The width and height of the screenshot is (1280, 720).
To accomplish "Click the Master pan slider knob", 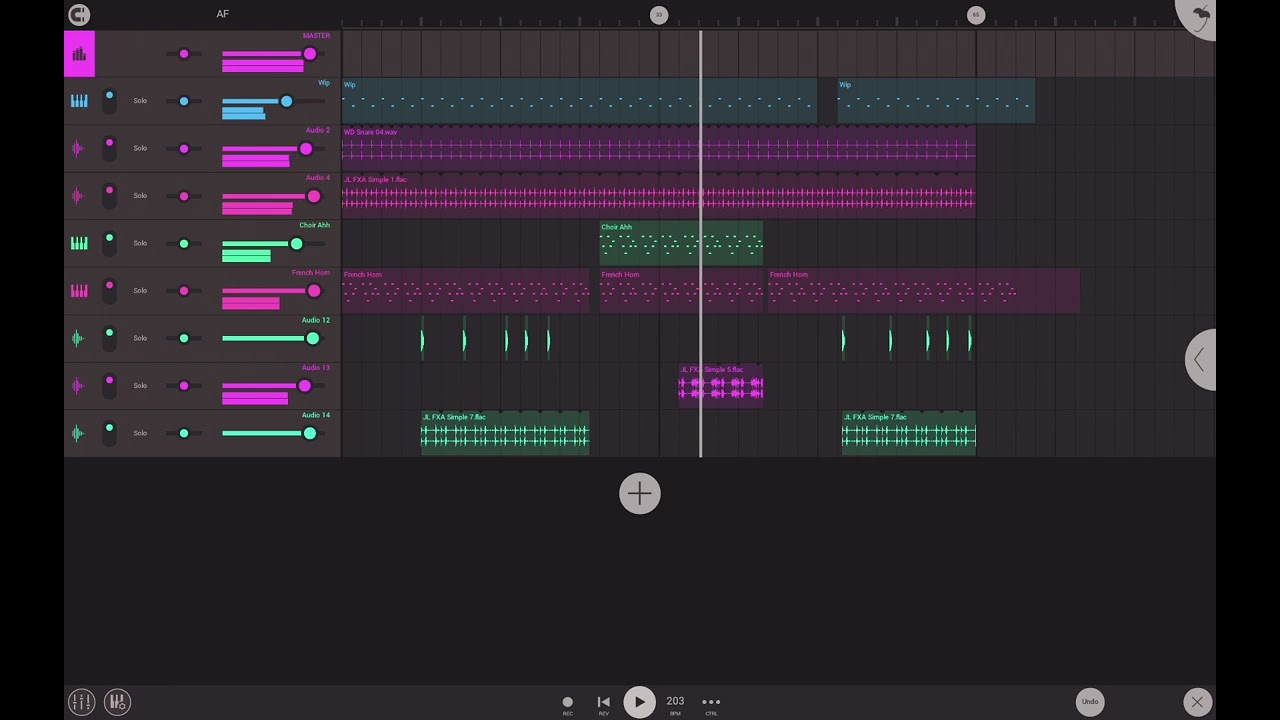I will click(184, 54).
